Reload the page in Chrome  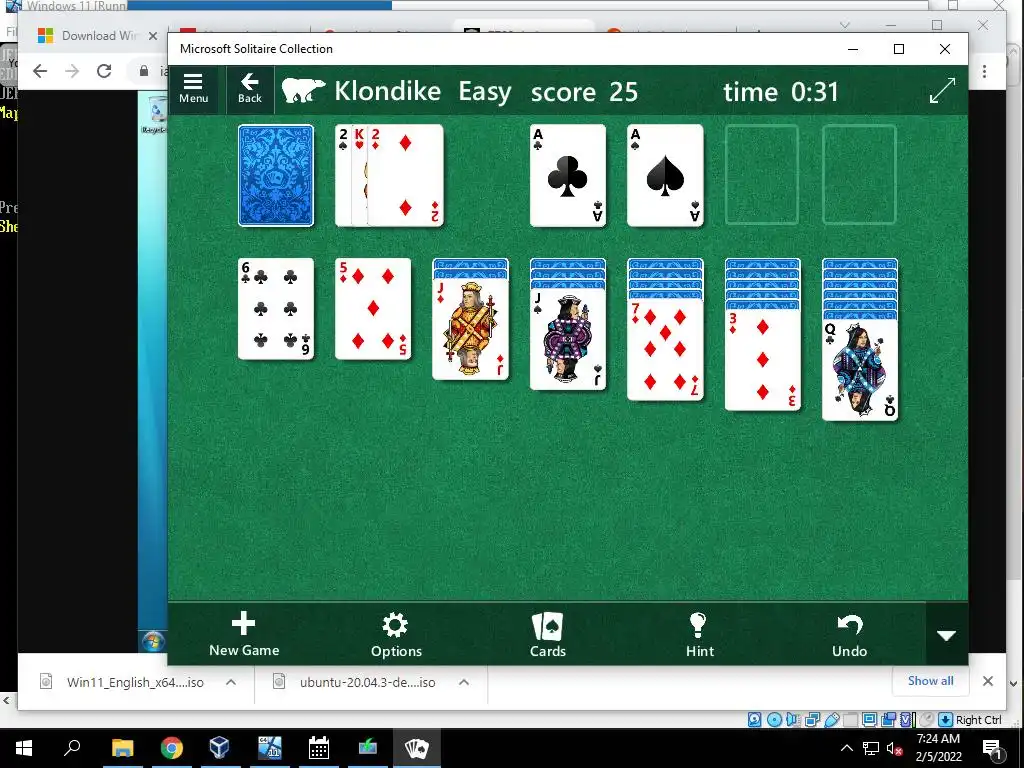point(104,71)
